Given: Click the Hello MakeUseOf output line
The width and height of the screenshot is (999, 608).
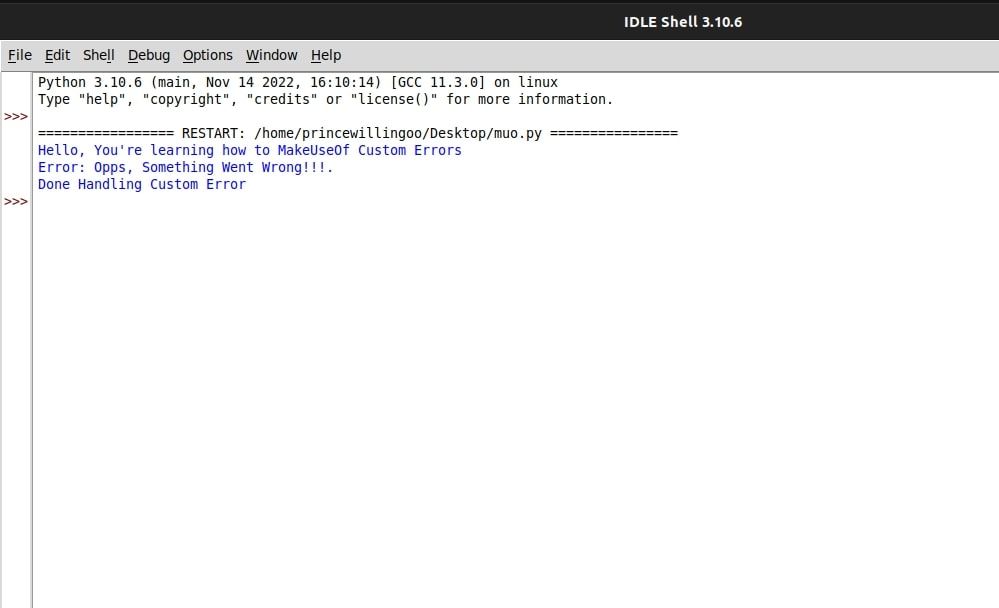Looking at the screenshot, I should click(x=249, y=150).
